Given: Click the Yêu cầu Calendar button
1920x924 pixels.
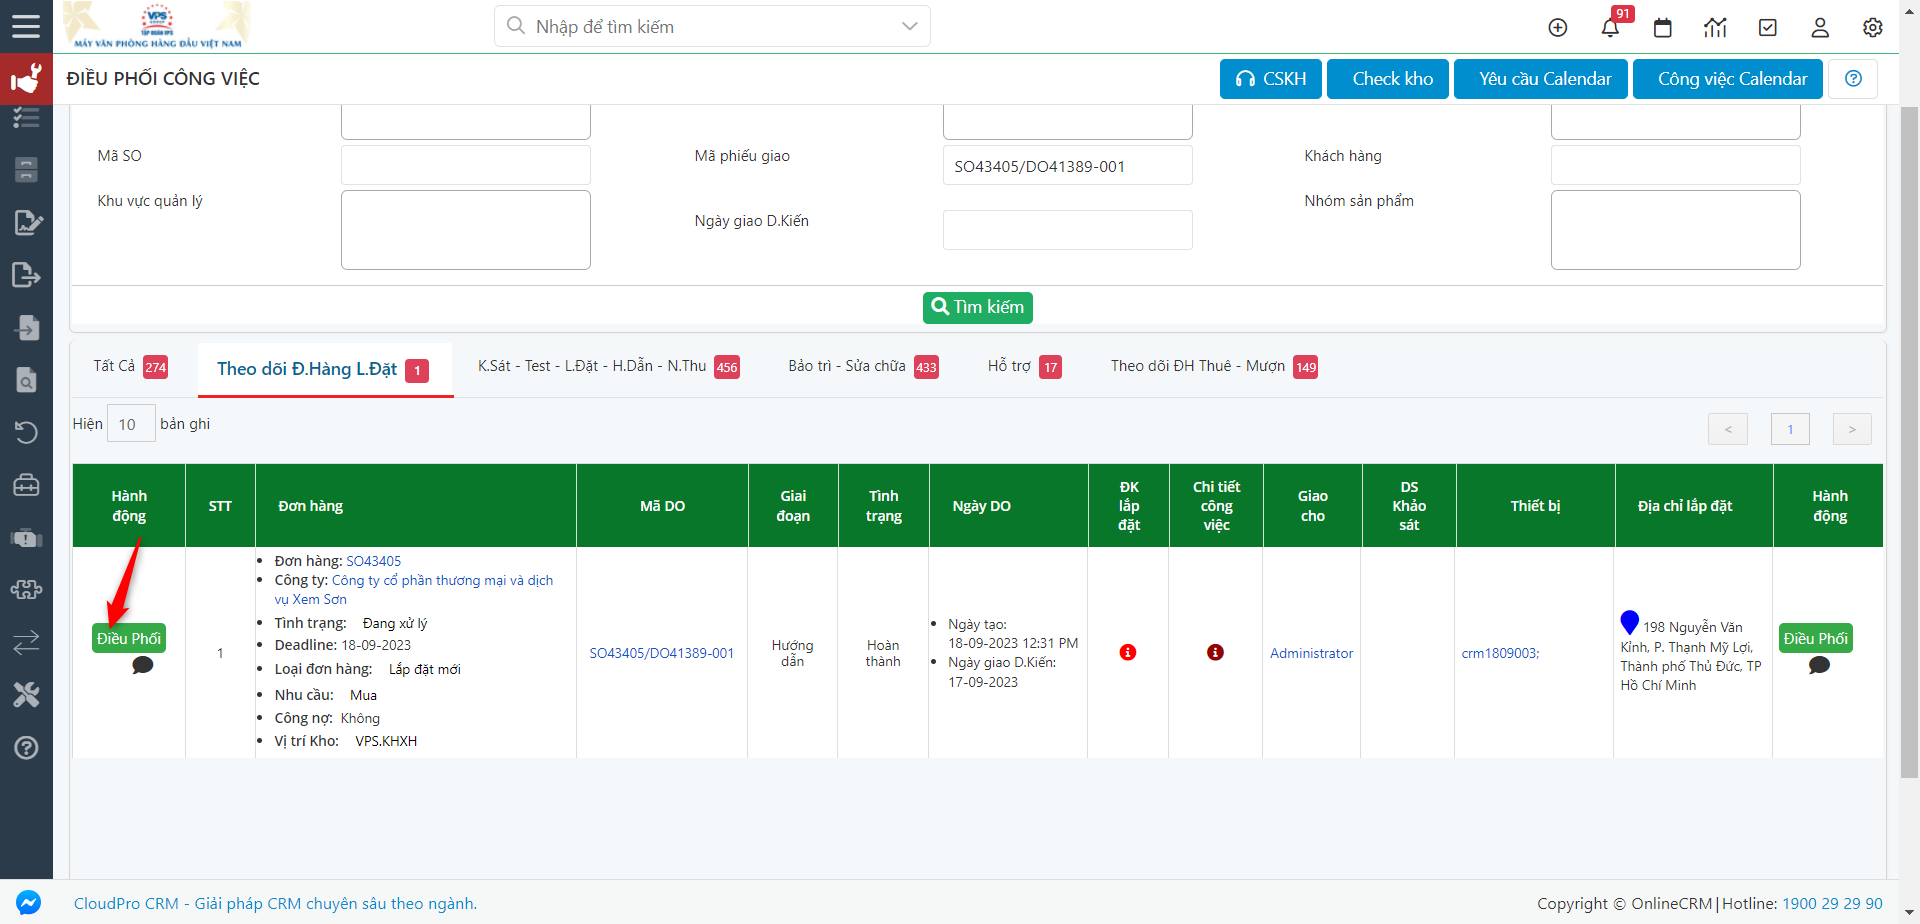Looking at the screenshot, I should [1541, 79].
